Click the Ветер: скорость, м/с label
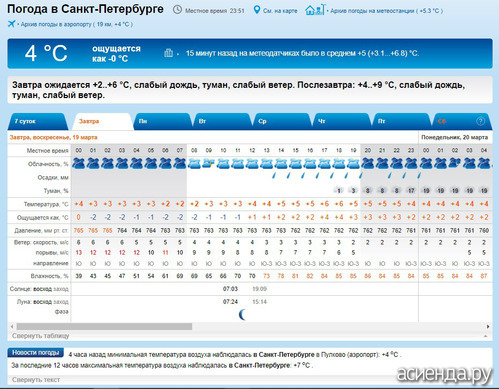This screenshot has width=499, height=389. click(x=41, y=242)
